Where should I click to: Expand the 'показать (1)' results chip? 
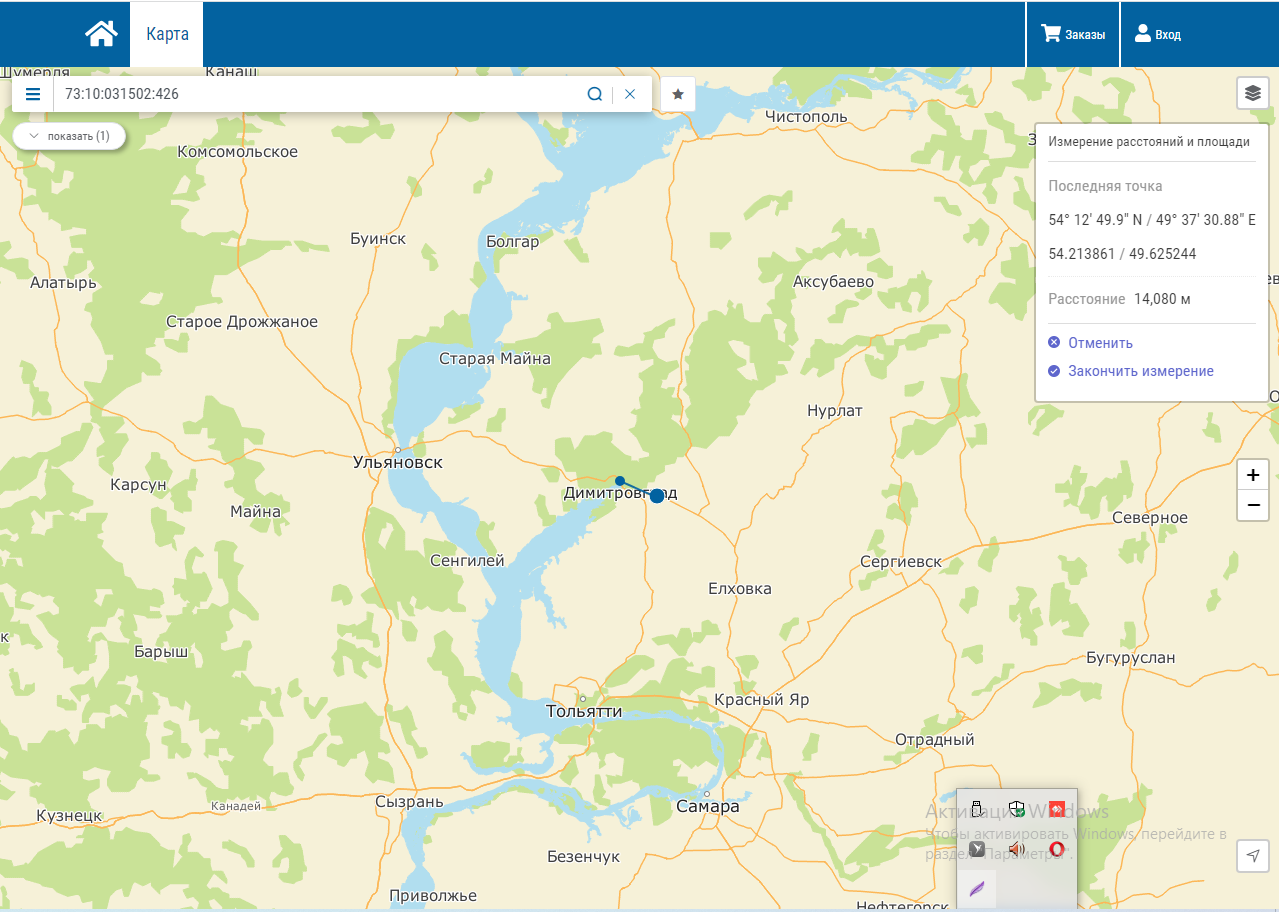pyautogui.click(x=69, y=136)
